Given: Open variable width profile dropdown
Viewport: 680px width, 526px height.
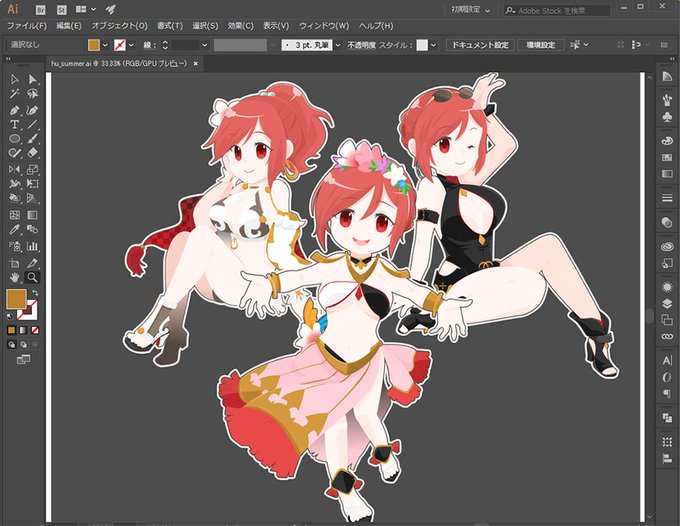Looking at the screenshot, I should tap(273, 45).
